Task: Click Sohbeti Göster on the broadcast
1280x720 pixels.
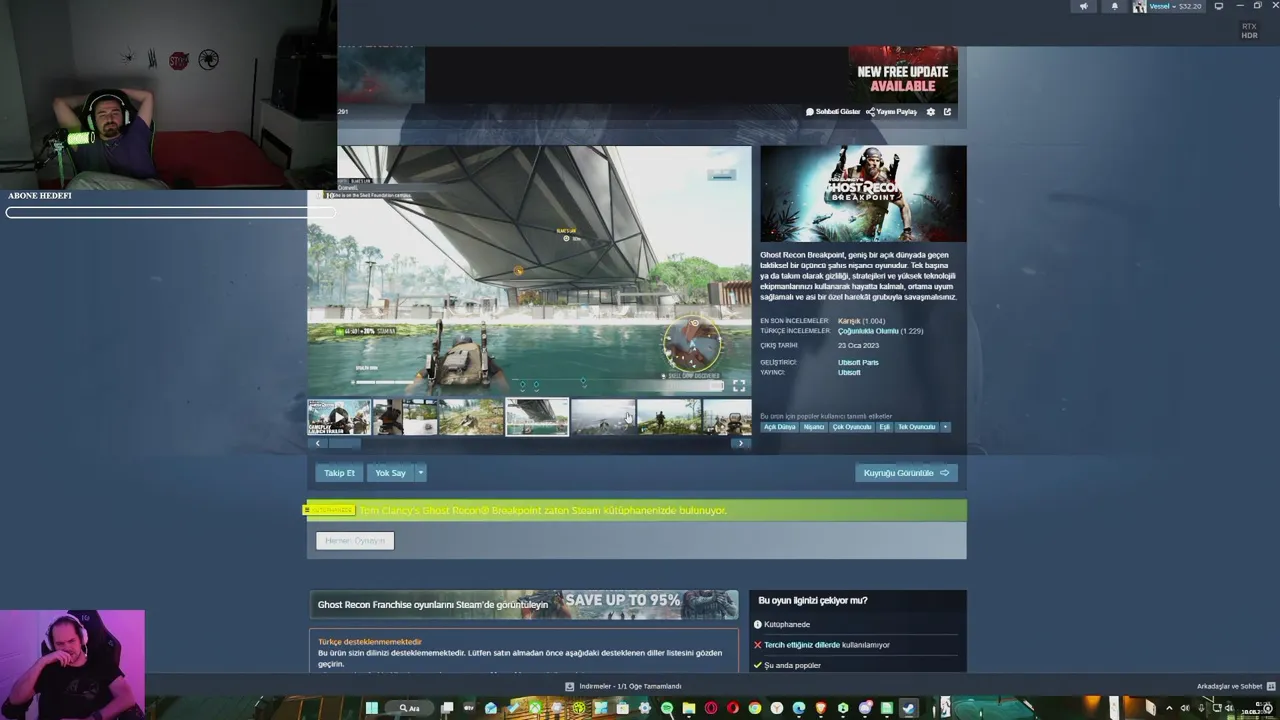Action: (833, 112)
